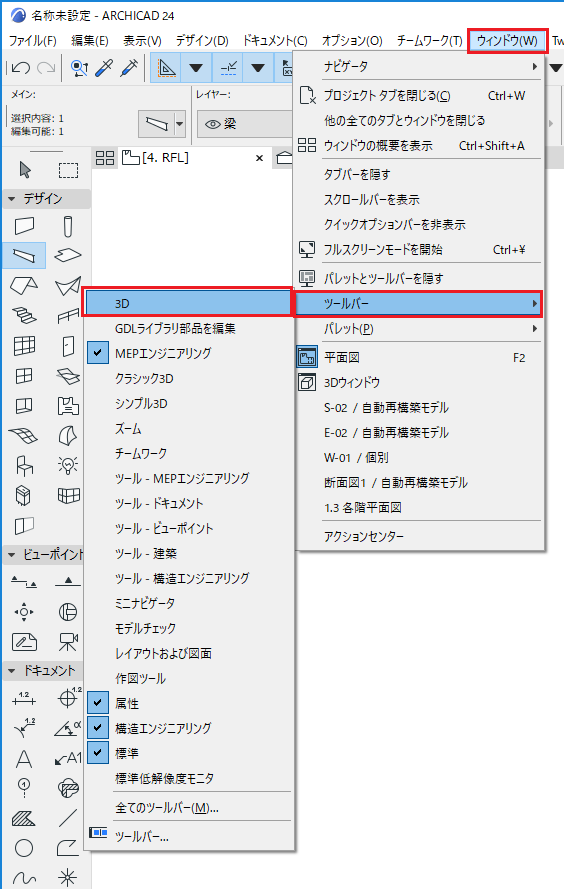Select the Window tool
Image resolution: width=564 pixels, height=889 pixels.
tap(24, 375)
